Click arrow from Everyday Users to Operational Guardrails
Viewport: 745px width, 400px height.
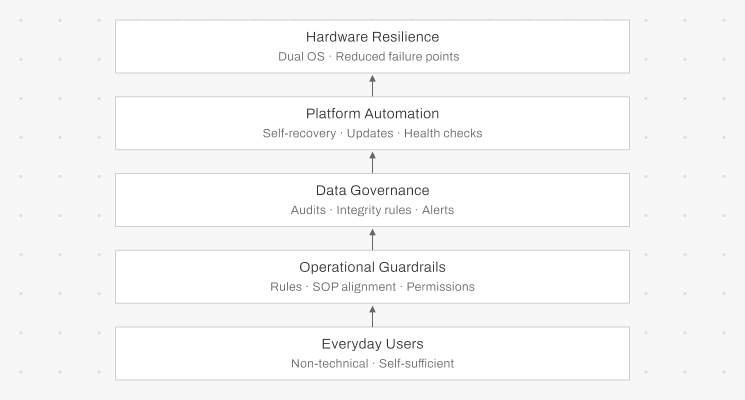click(x=372, y=315)
